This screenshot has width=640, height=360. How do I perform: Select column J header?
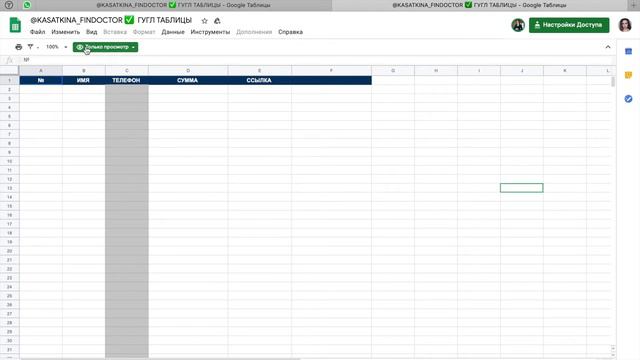(522, 71)
